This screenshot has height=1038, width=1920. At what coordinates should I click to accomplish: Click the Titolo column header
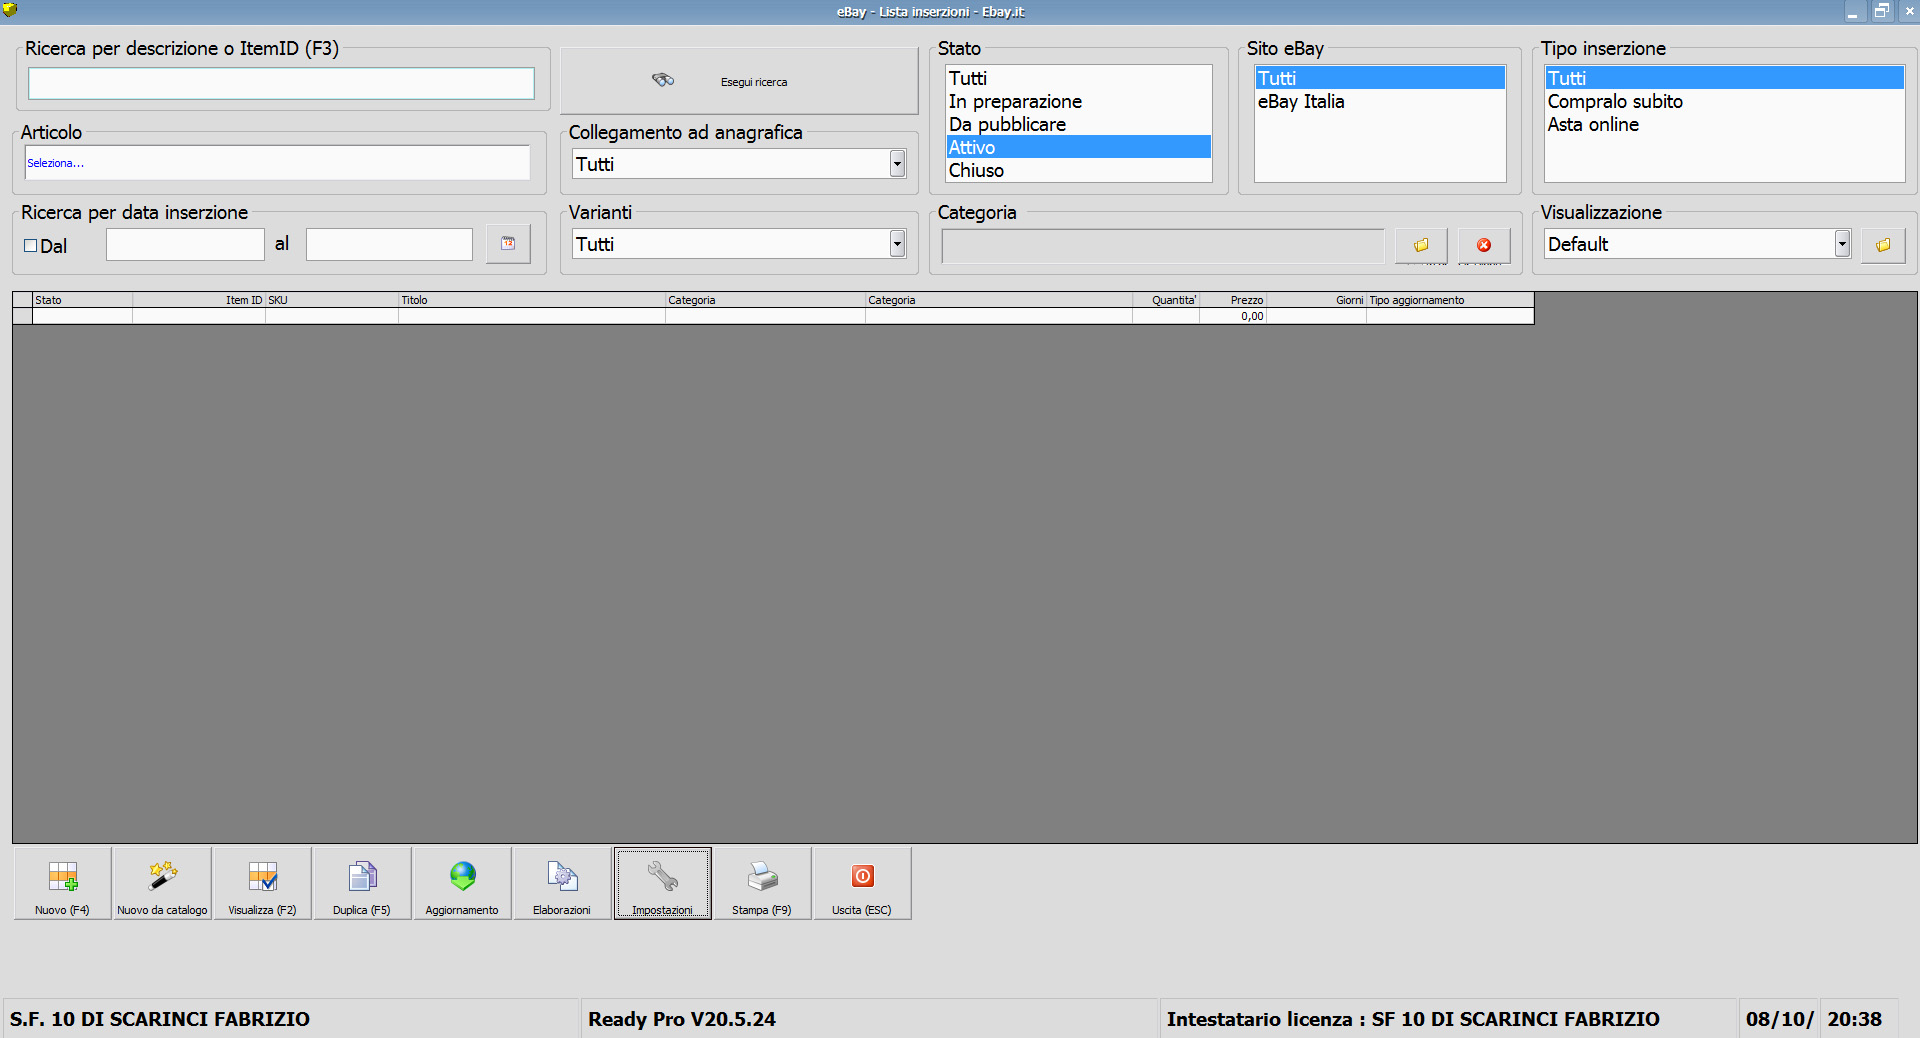[x=532, y=300]
